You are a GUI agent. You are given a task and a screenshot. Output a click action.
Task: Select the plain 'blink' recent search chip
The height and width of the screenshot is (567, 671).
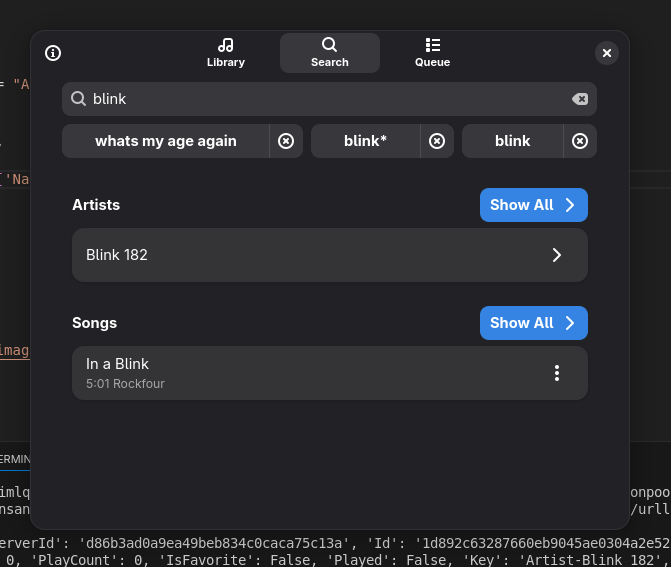tap(512, 141)
